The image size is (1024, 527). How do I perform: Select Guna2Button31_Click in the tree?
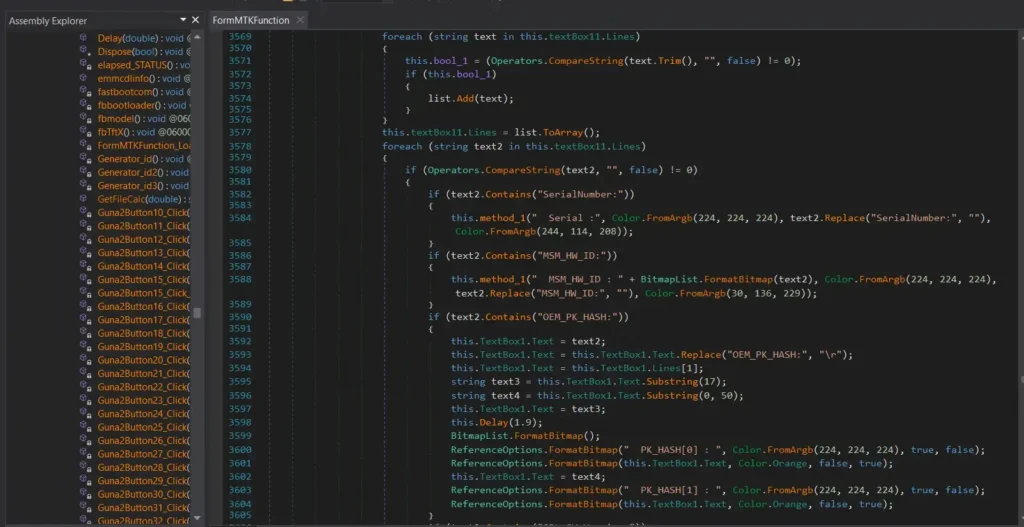tap(143, 507)
